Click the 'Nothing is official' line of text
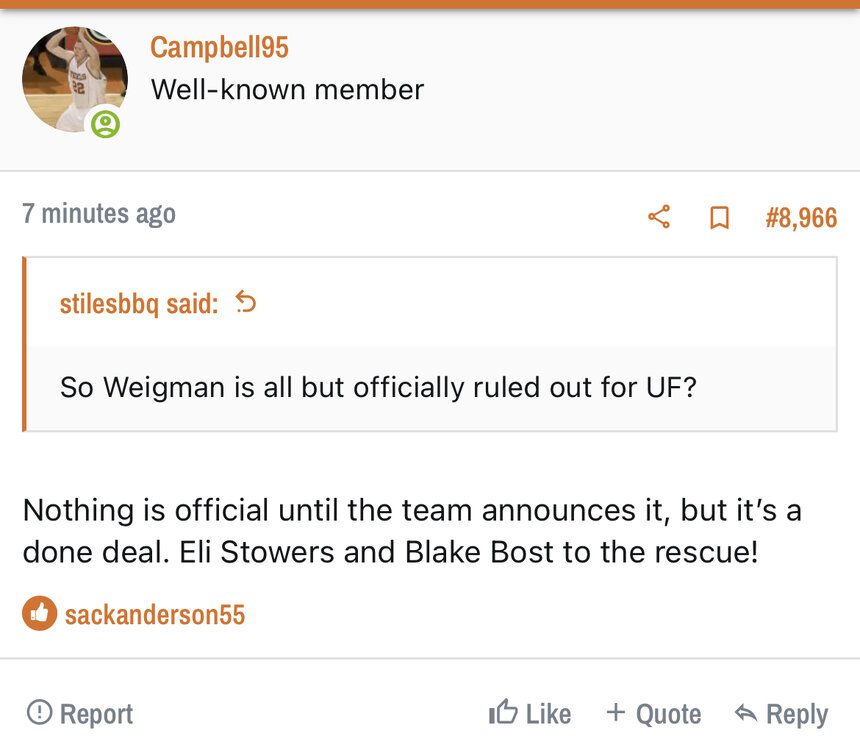Screen dimensions: 860x750 pyautogui.click(x=412, y=510)
